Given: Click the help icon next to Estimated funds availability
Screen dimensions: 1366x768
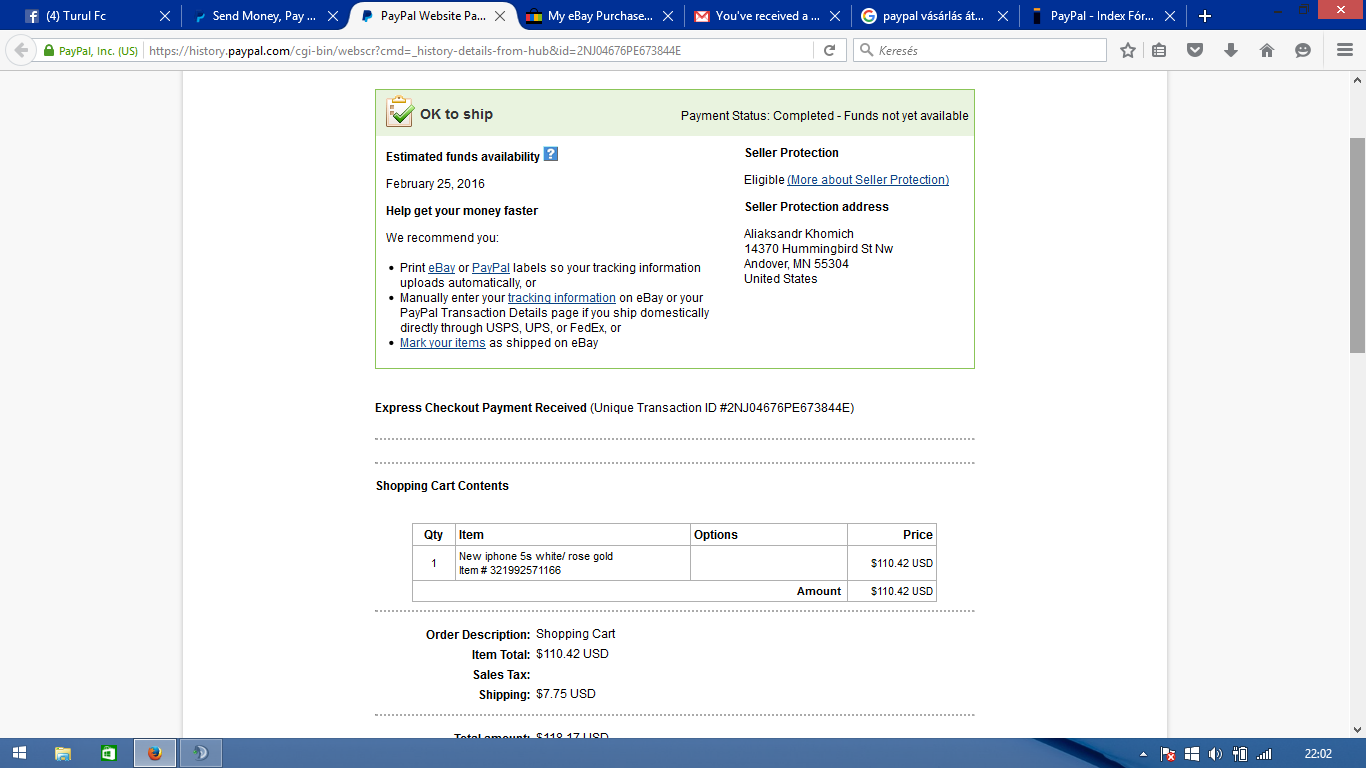Looking at the screenshot, I should pyautogui.click(x=551, y=154).
